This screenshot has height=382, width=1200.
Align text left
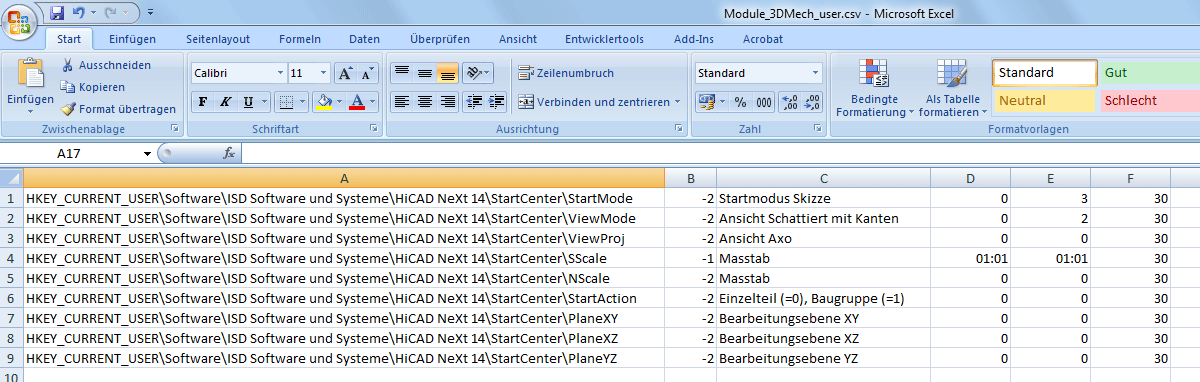pyautogui.click(x=402, y=101)
